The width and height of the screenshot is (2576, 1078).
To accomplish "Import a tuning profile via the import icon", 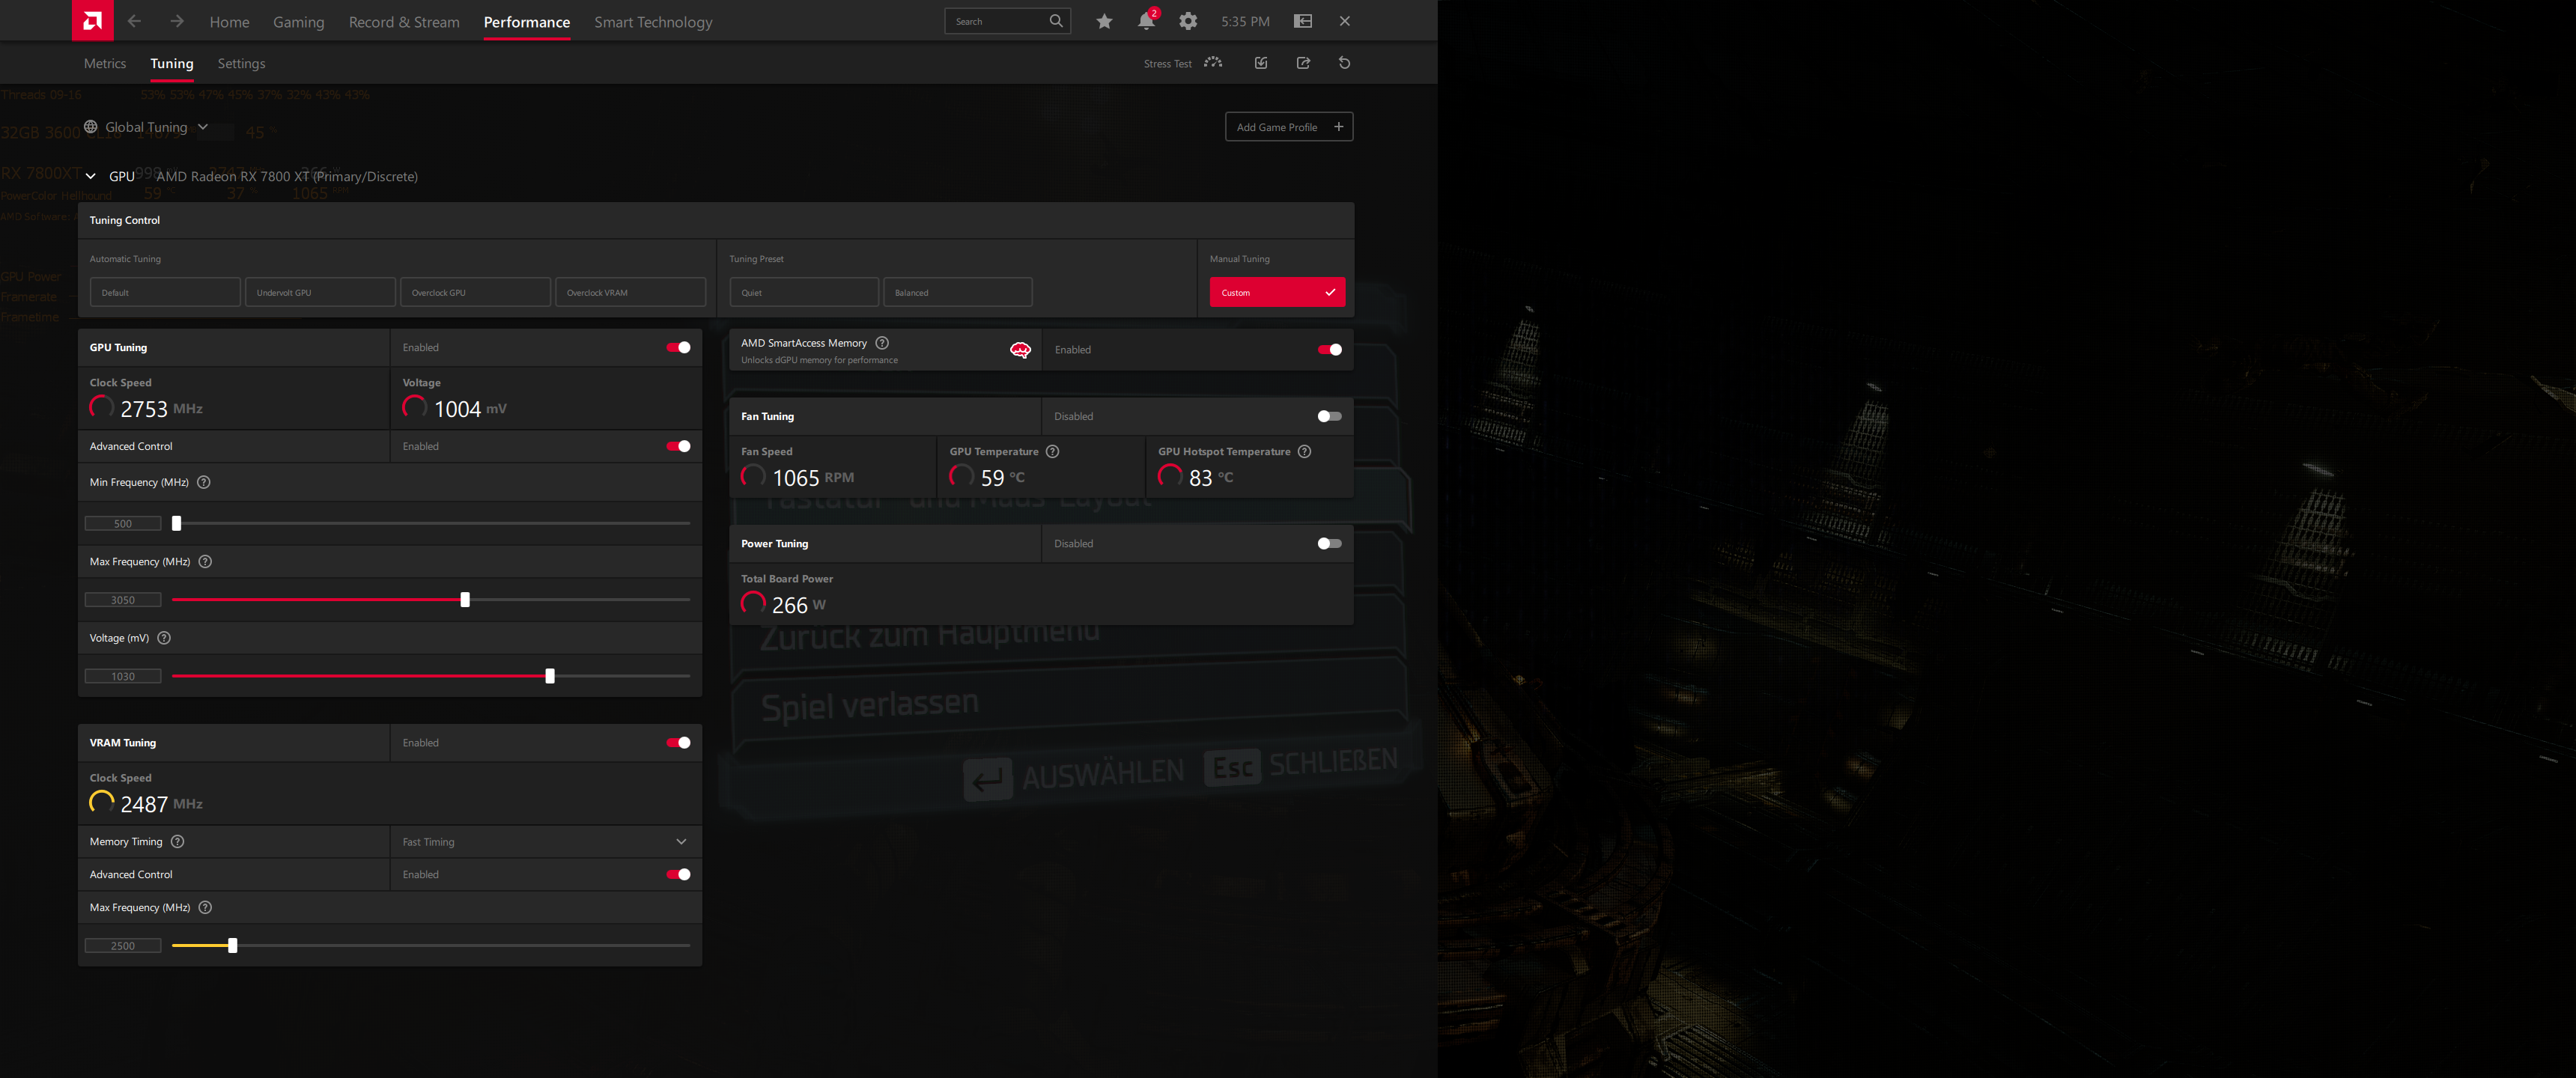I will click(x=1260, y=62).
